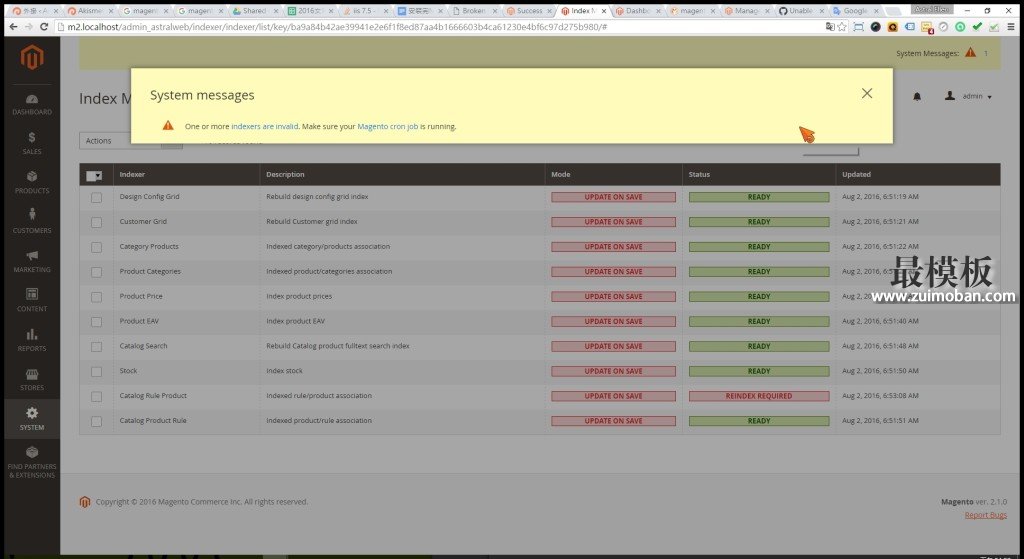1024x559 pixels.
Task: Open the Sales sidebar menu
Action: point(31,144)
